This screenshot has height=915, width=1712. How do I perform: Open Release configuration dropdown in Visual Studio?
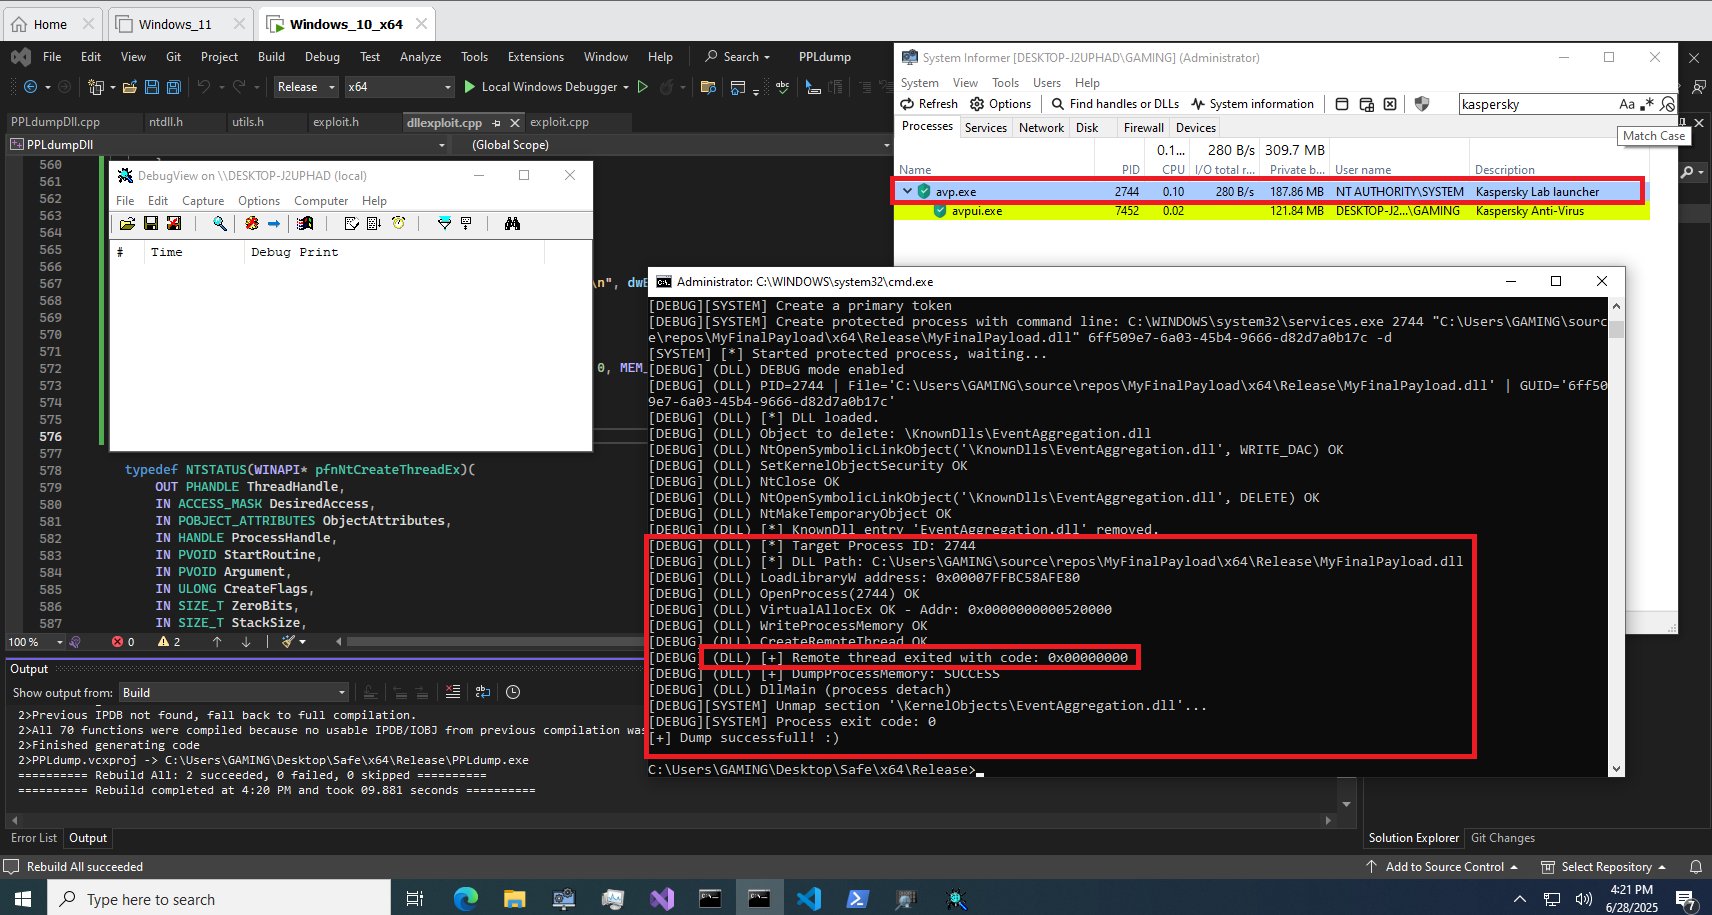point(306,87)
